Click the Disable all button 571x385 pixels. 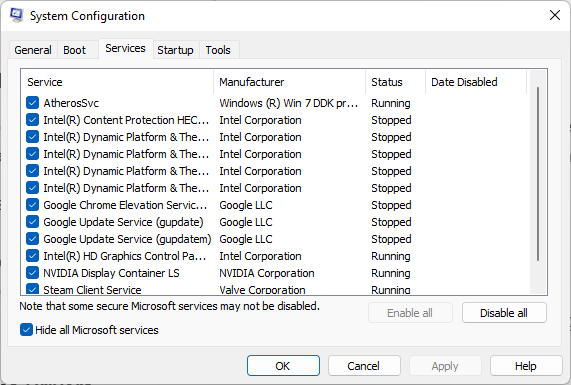point(504,313)
